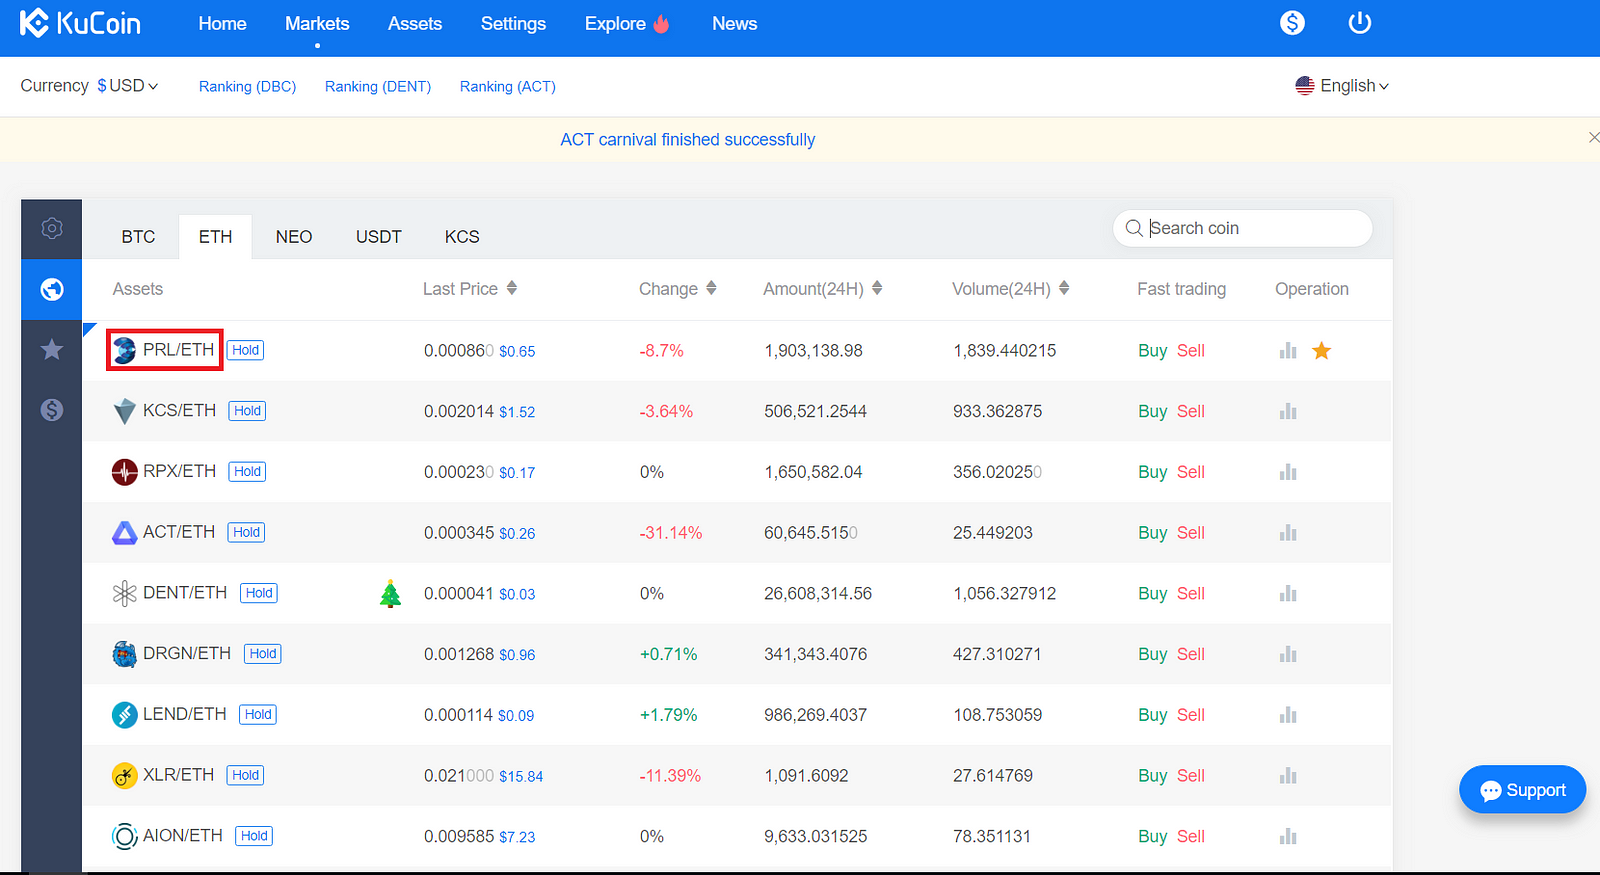This screenshot has height=875, width=1600.
Task: Open the chart icon for ACT/ETH
Action: click(1288, 533)
